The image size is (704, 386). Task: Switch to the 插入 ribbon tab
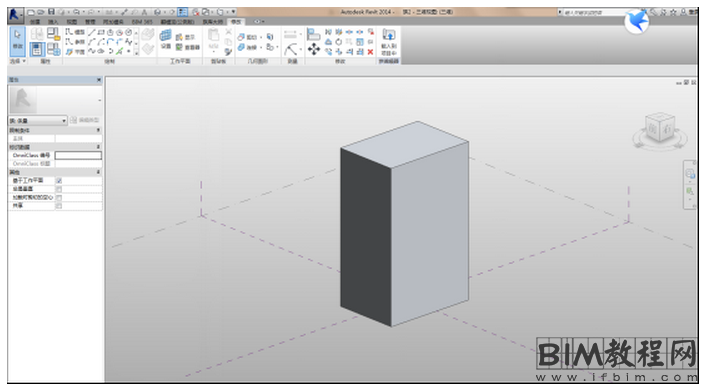click(x=53, y=22)
